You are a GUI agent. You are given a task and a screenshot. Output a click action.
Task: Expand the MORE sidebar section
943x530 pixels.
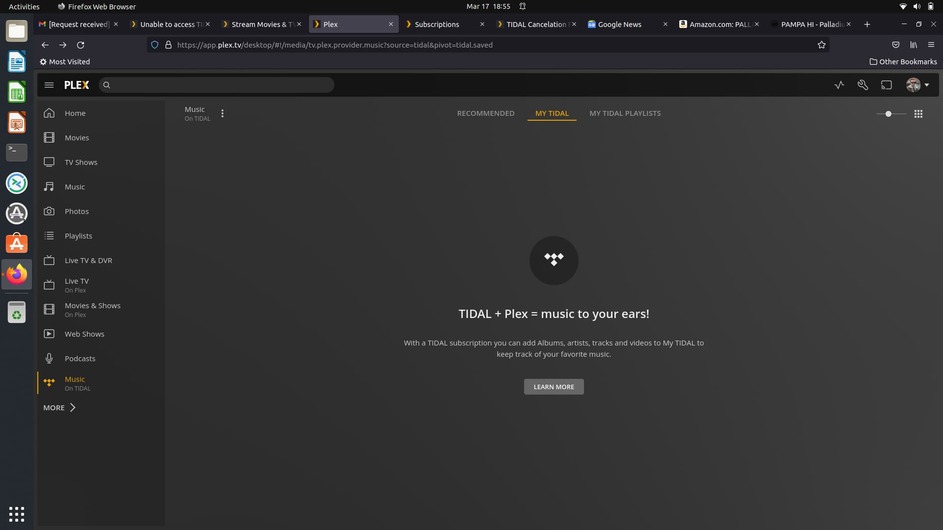coord(60,408)
